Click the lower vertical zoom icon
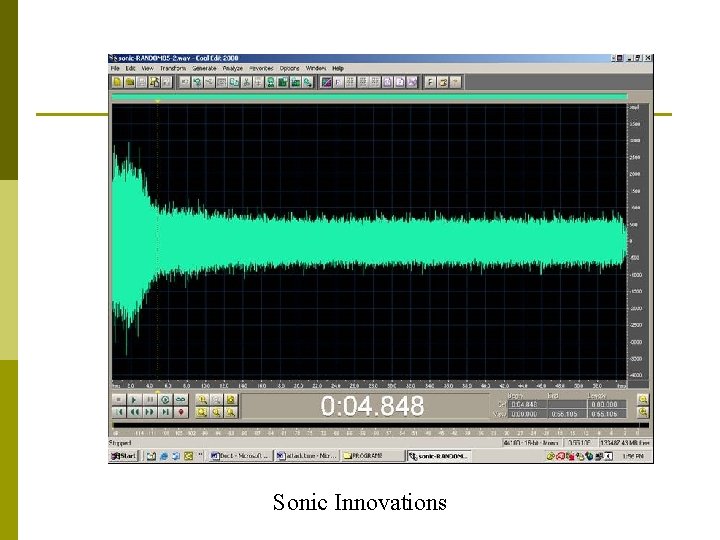Image resolution: width=720 pixels, height=540 pixels. click(x=643, y=412)
